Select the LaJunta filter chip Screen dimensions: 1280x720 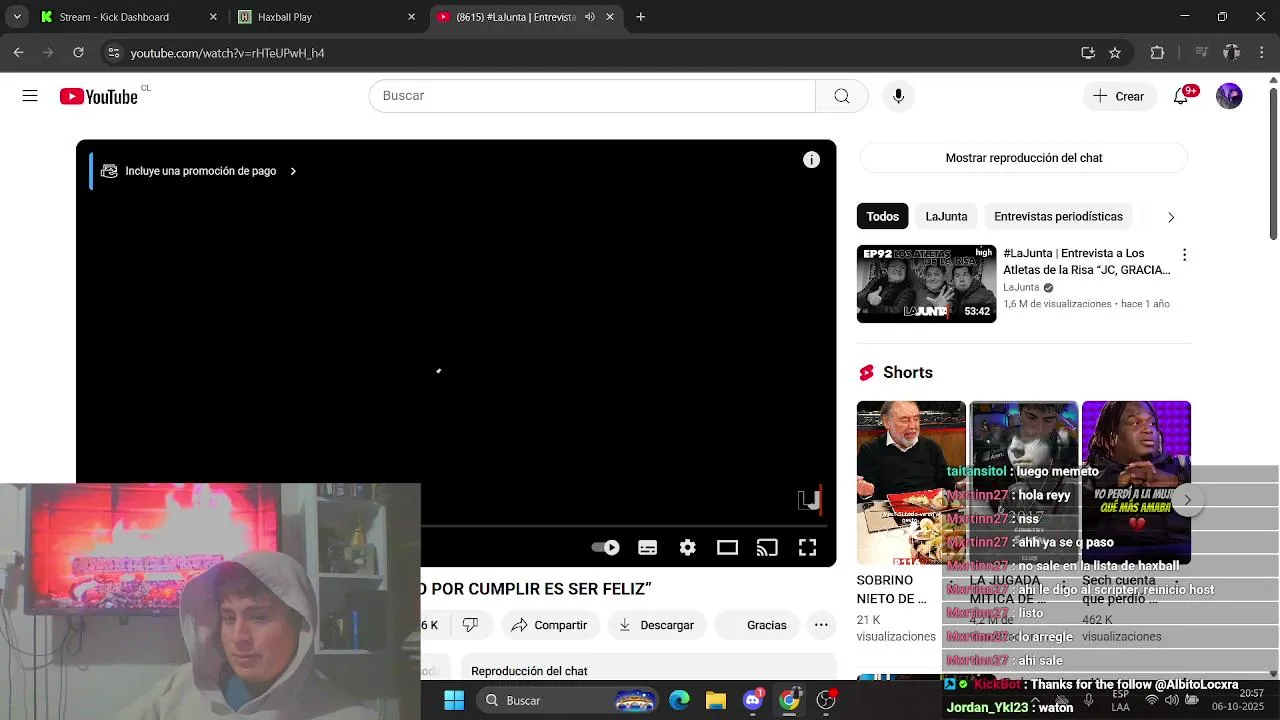click(x=946, y=216)
